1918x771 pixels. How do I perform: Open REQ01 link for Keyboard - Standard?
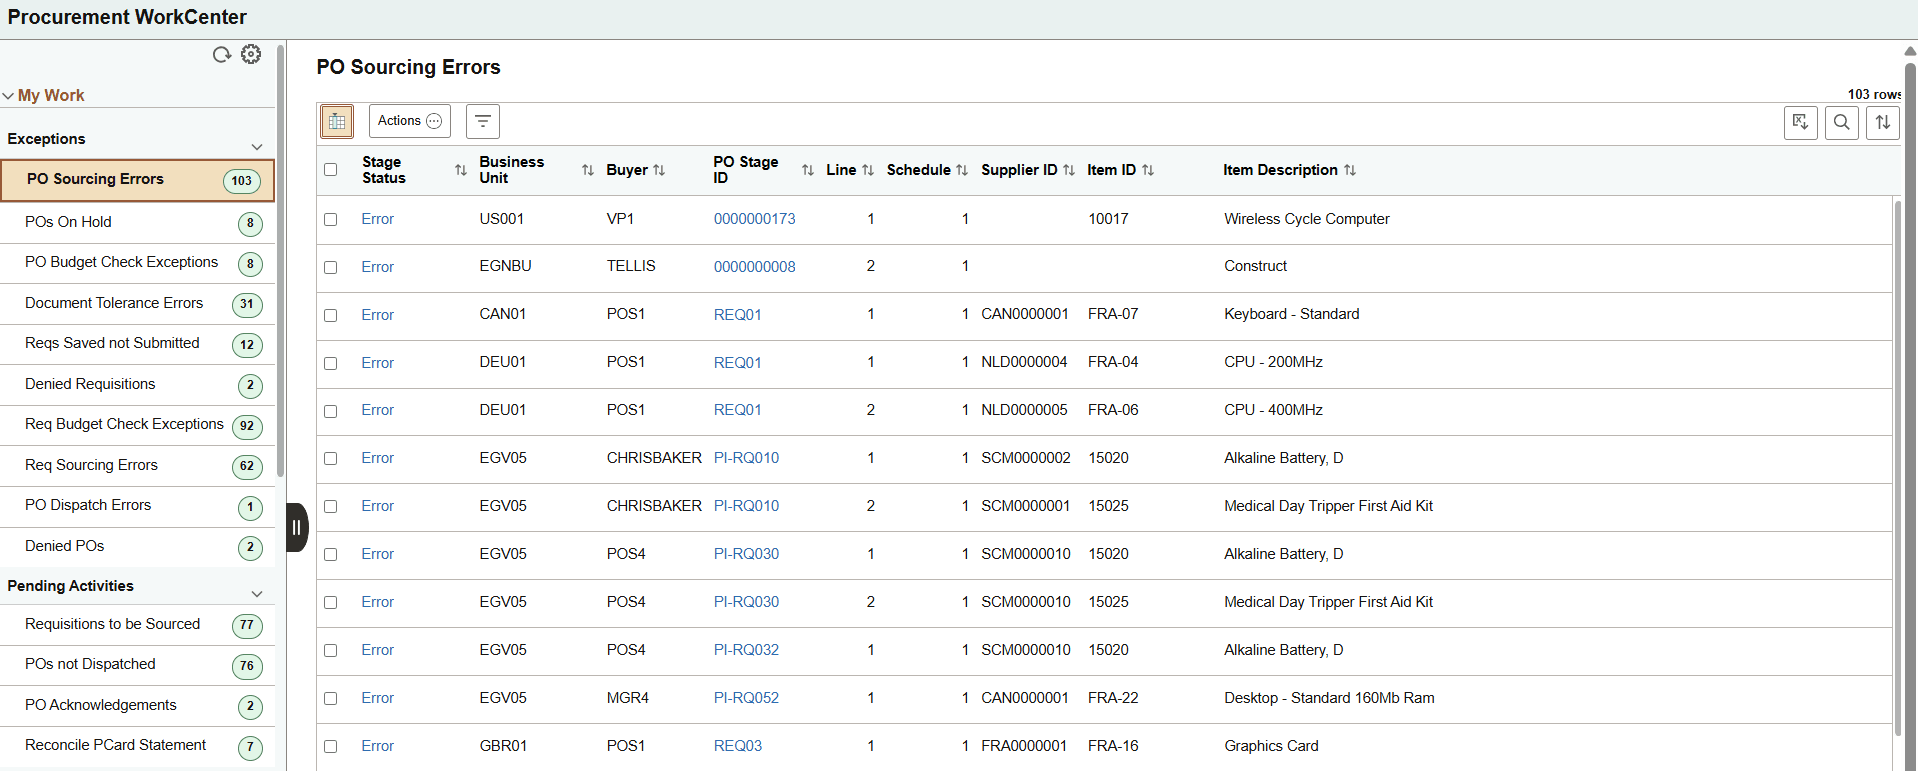coord(737,315)
